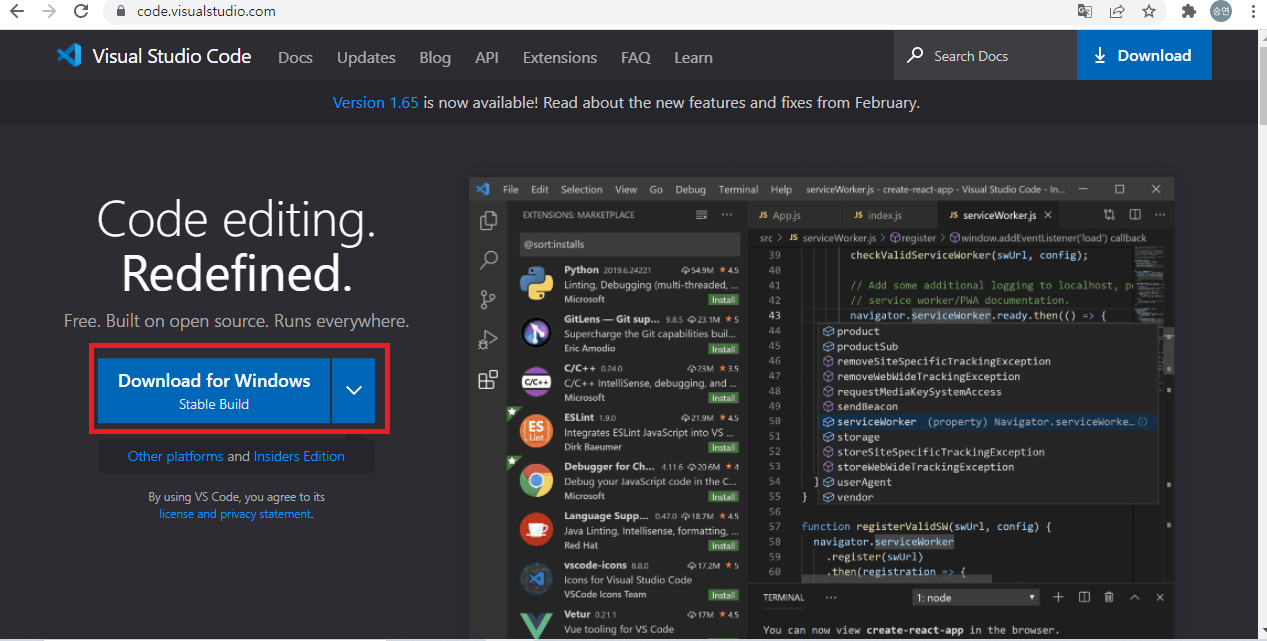Click the Explorer files icon in the preview activity bar
The width and height of the screenshot is (1267, 641).
tap(488, 221)
